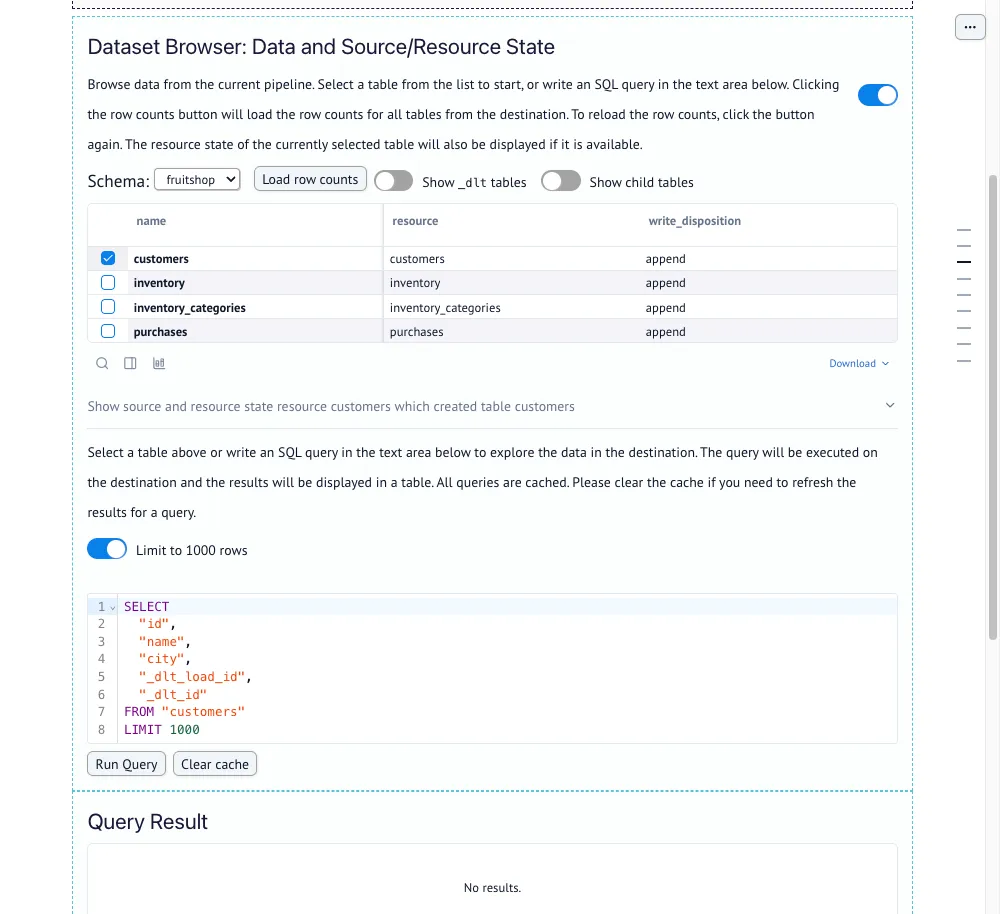Click the highlighted dark minimap marker
This screenshot has width=1000, height=914.
pyautogui.click(x=964, y=262)
